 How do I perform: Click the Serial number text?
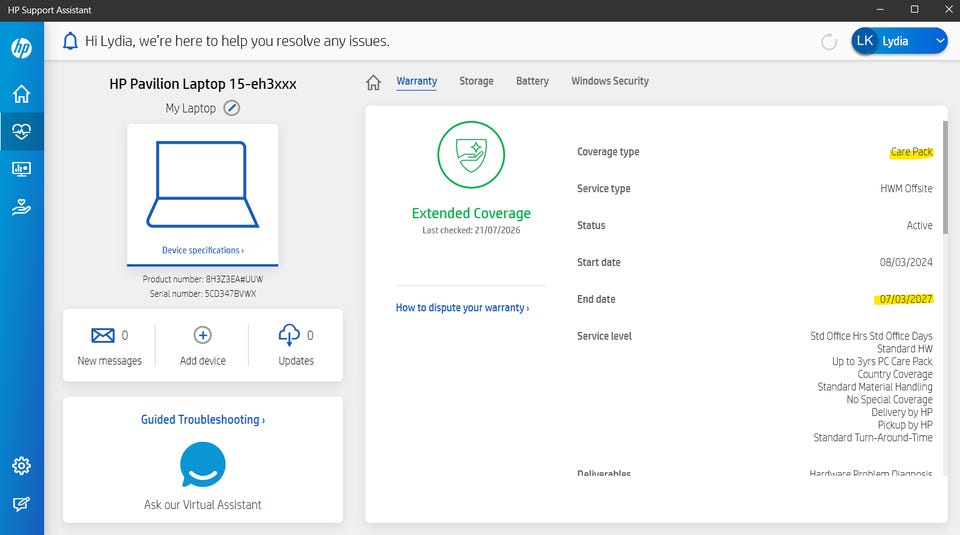click(203, 294)
